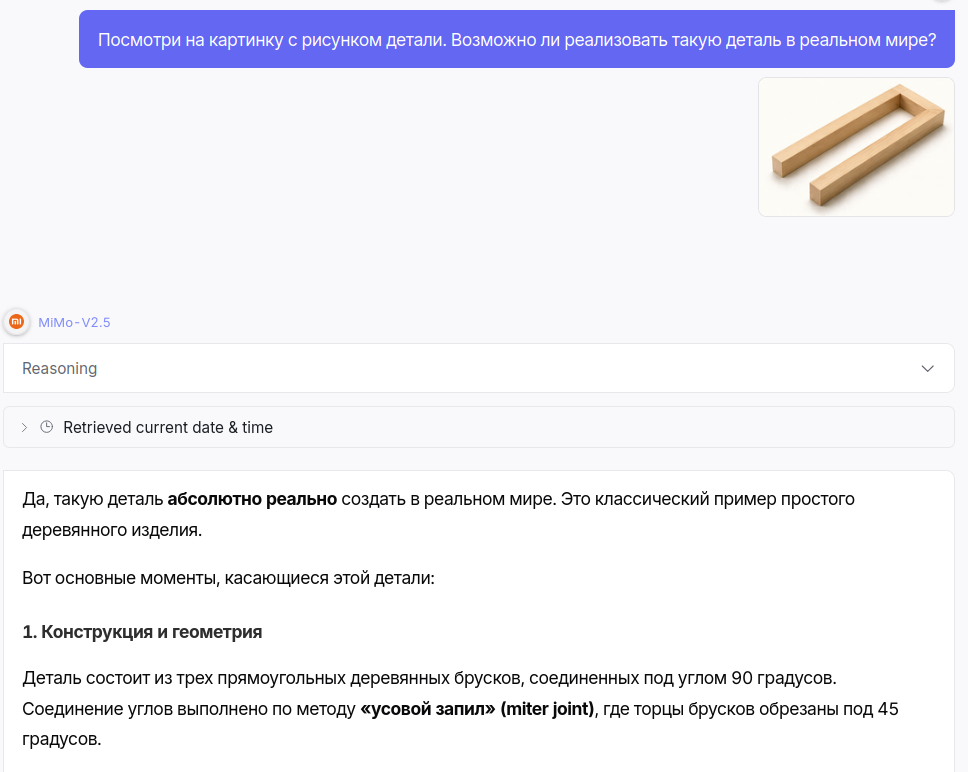
Task: Expand Retrieved current date & time arrow
Action: 24,427
